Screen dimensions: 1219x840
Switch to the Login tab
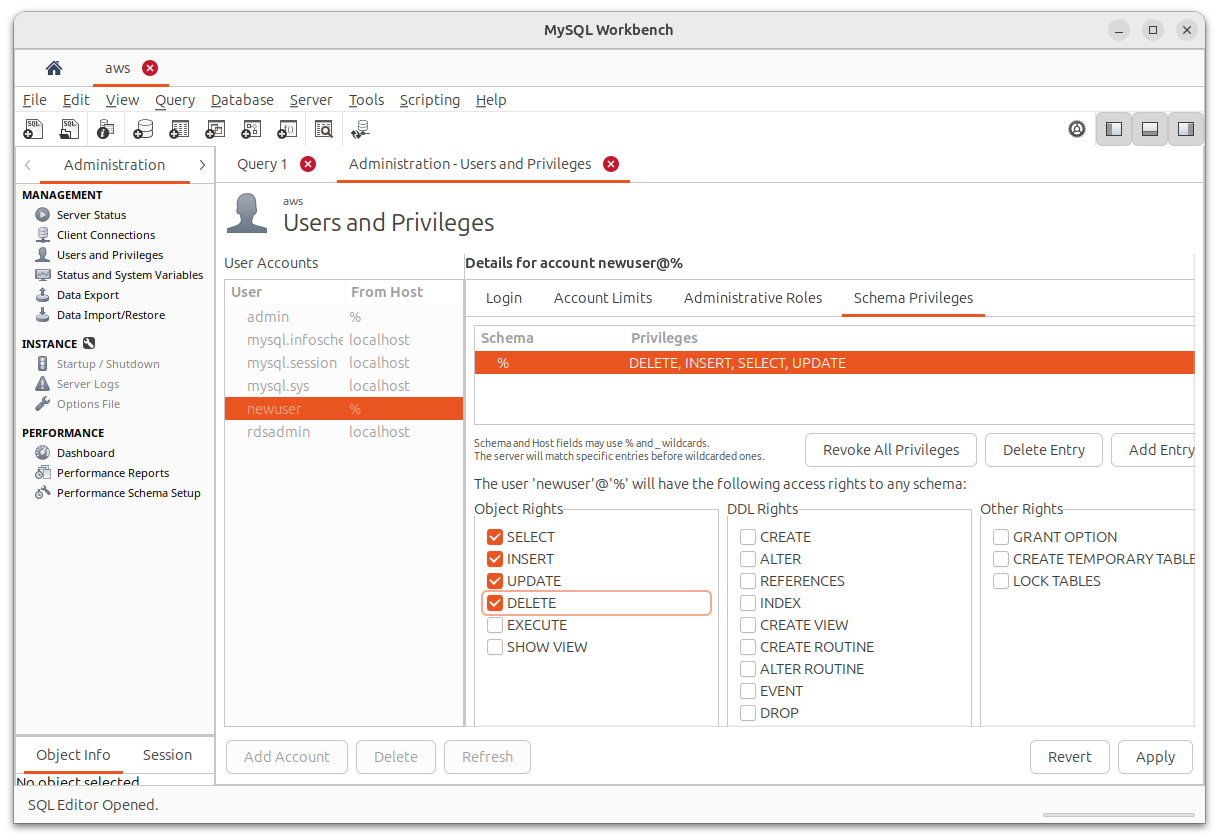tap(504, 298)
